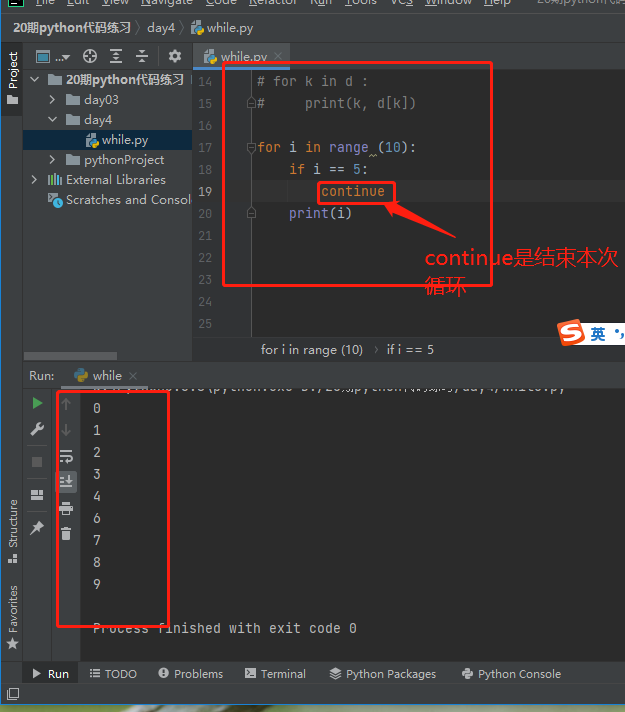
Task: Open run configuration wrench icon
Action: click(x=37, y=429)
